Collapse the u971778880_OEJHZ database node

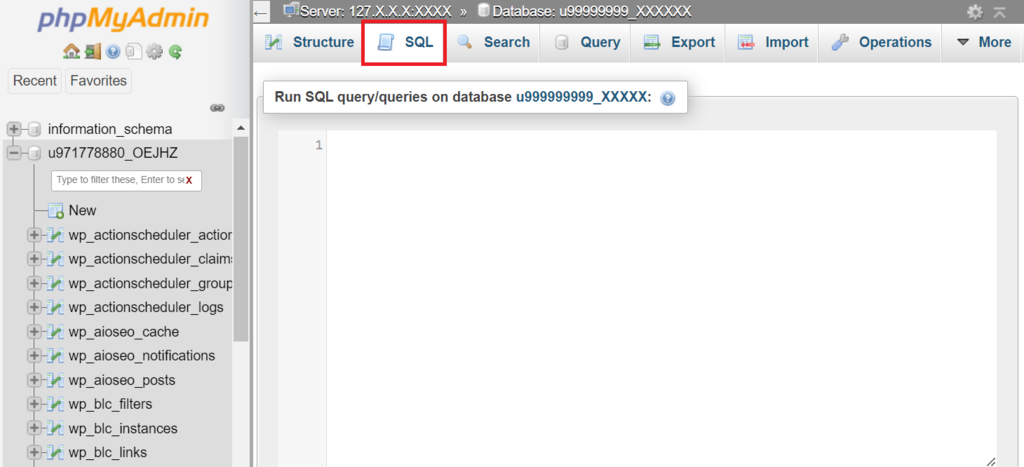click(x=14, y=153)
